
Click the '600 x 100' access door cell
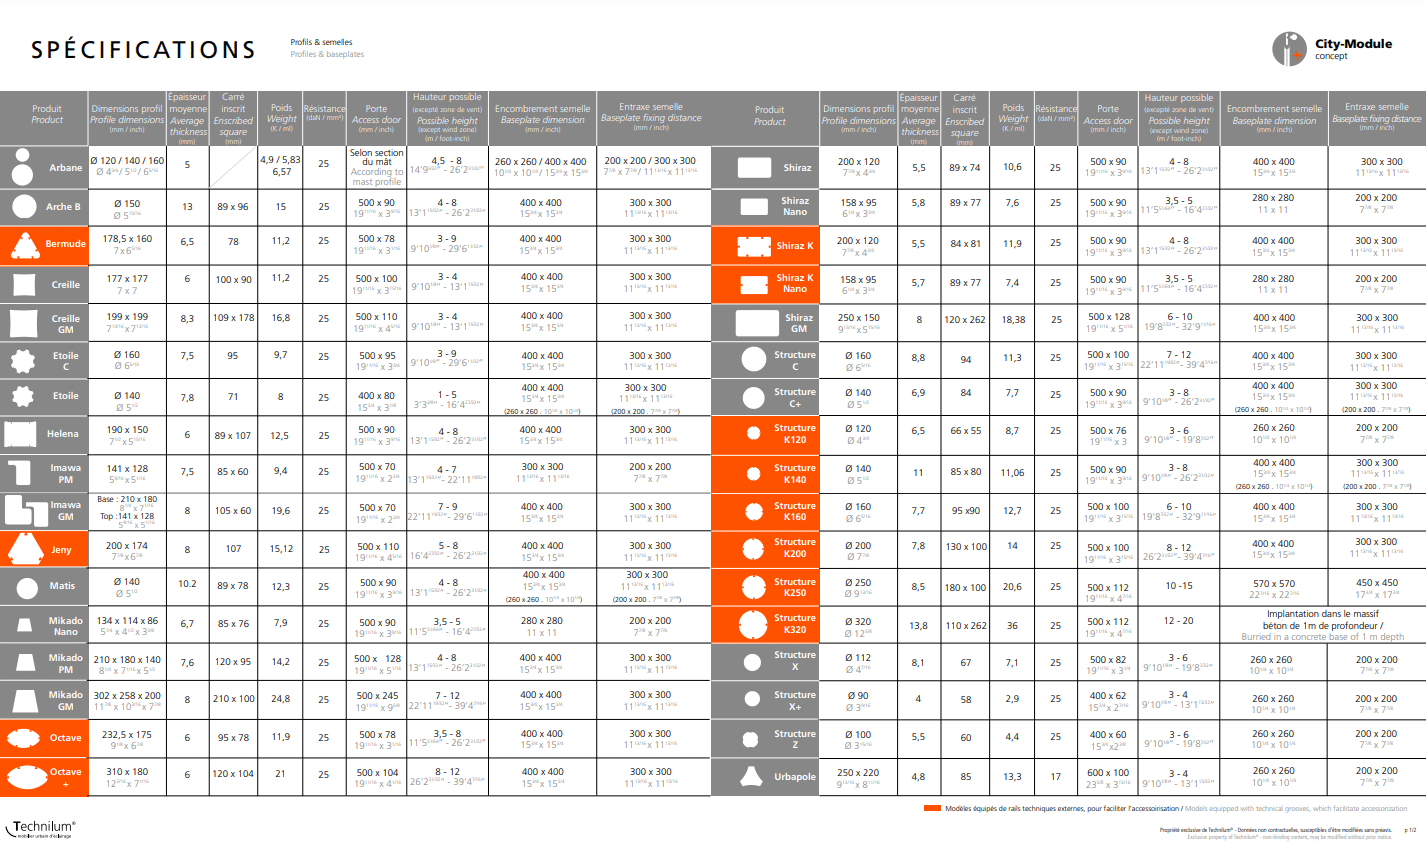[x=1108, y=772]
